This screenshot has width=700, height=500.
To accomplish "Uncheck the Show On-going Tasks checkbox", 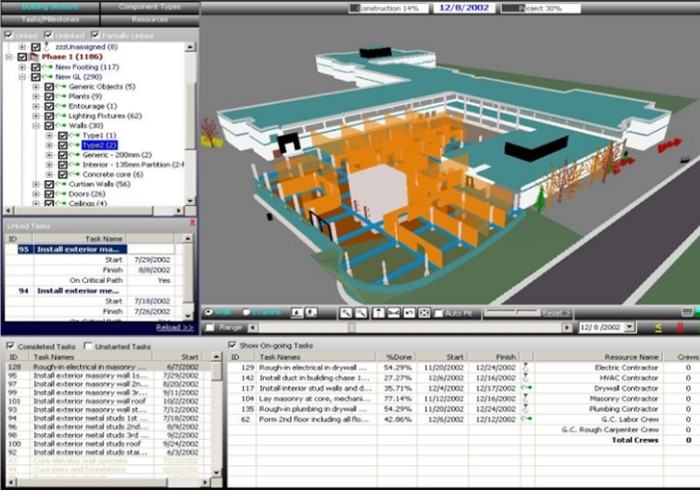I will [233, 345].
